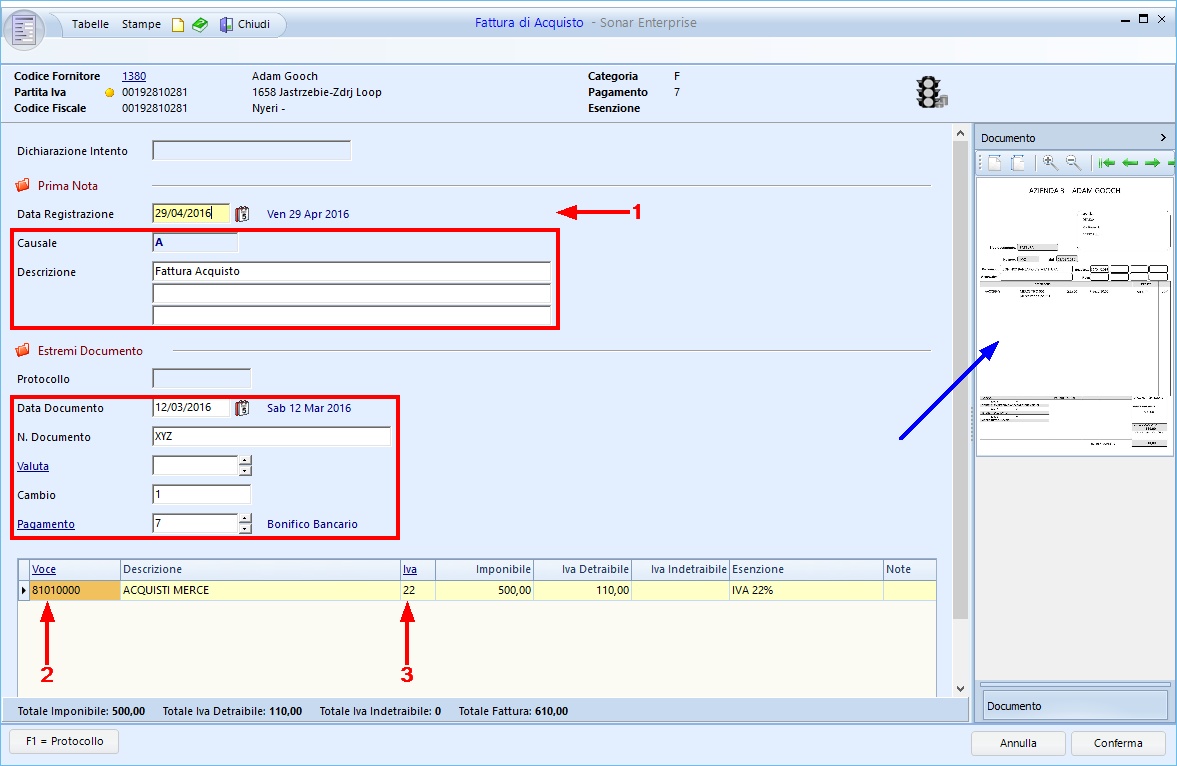Open the Tabelle menu
This screenshot has height=766, width=1177.
coord(90,24)
